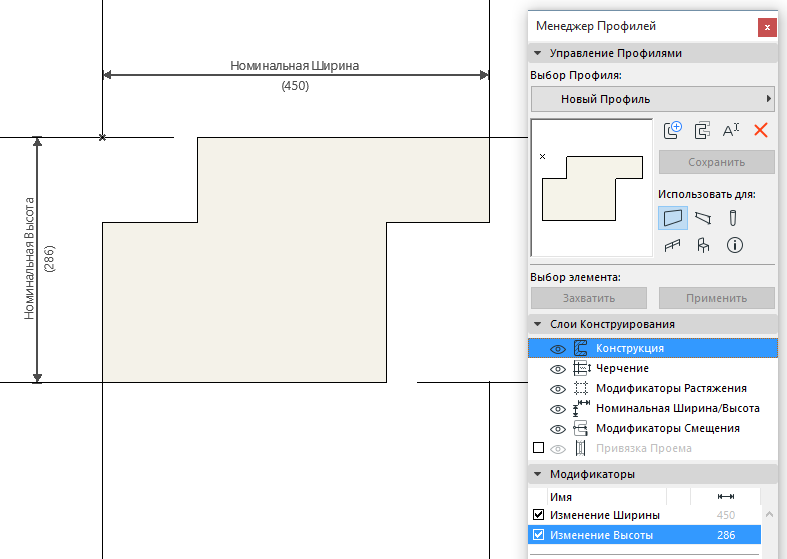Click the Изменение Ширины modifier name
Viewport: 787px width, 559px height.
point(605,515)
